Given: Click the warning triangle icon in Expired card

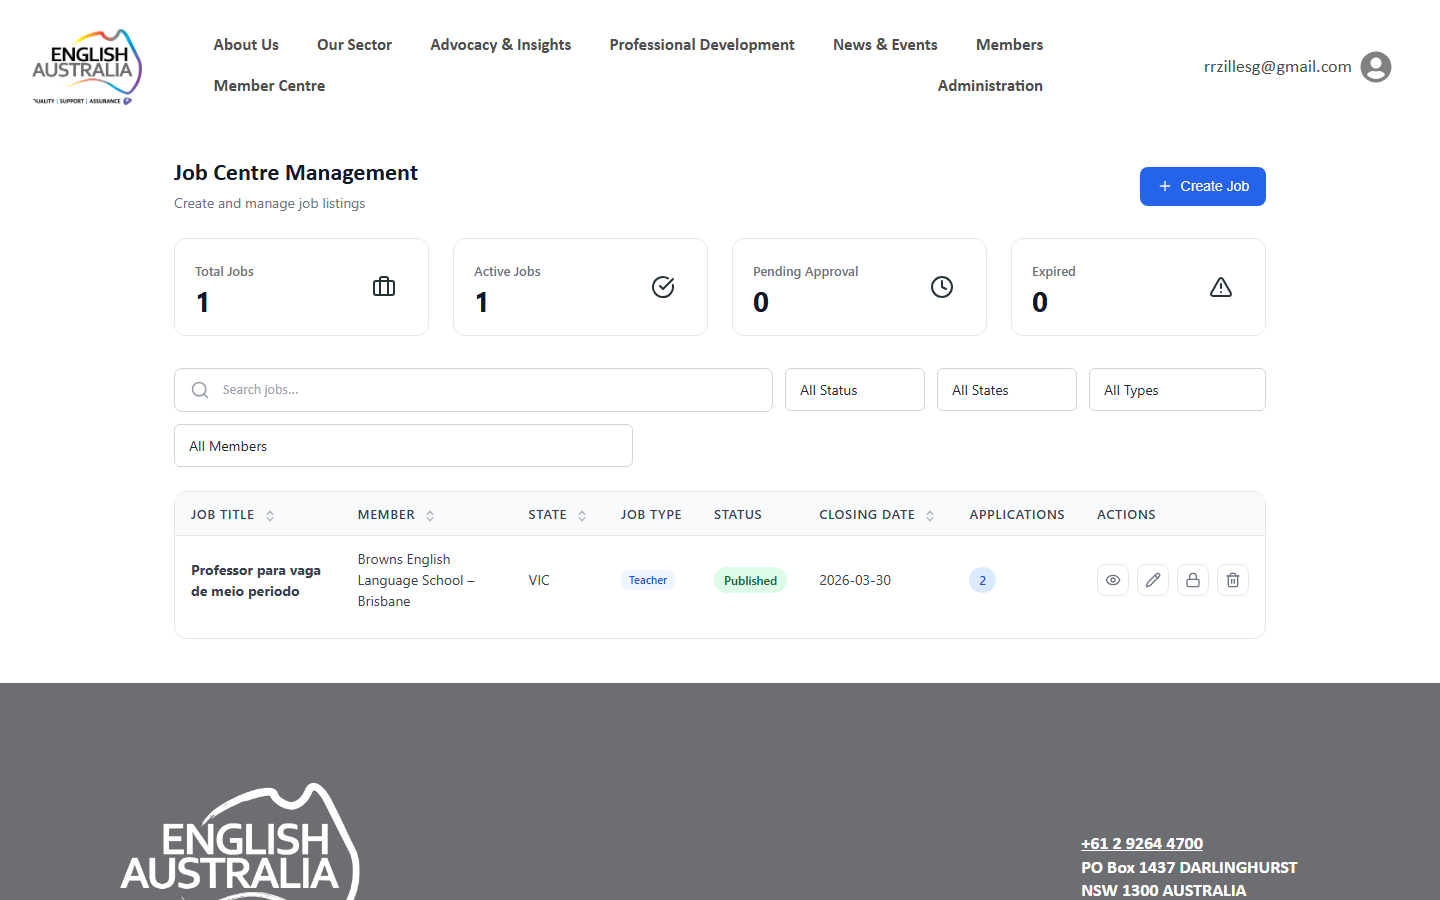Looking at the screenshot, I should [1221, 287].
